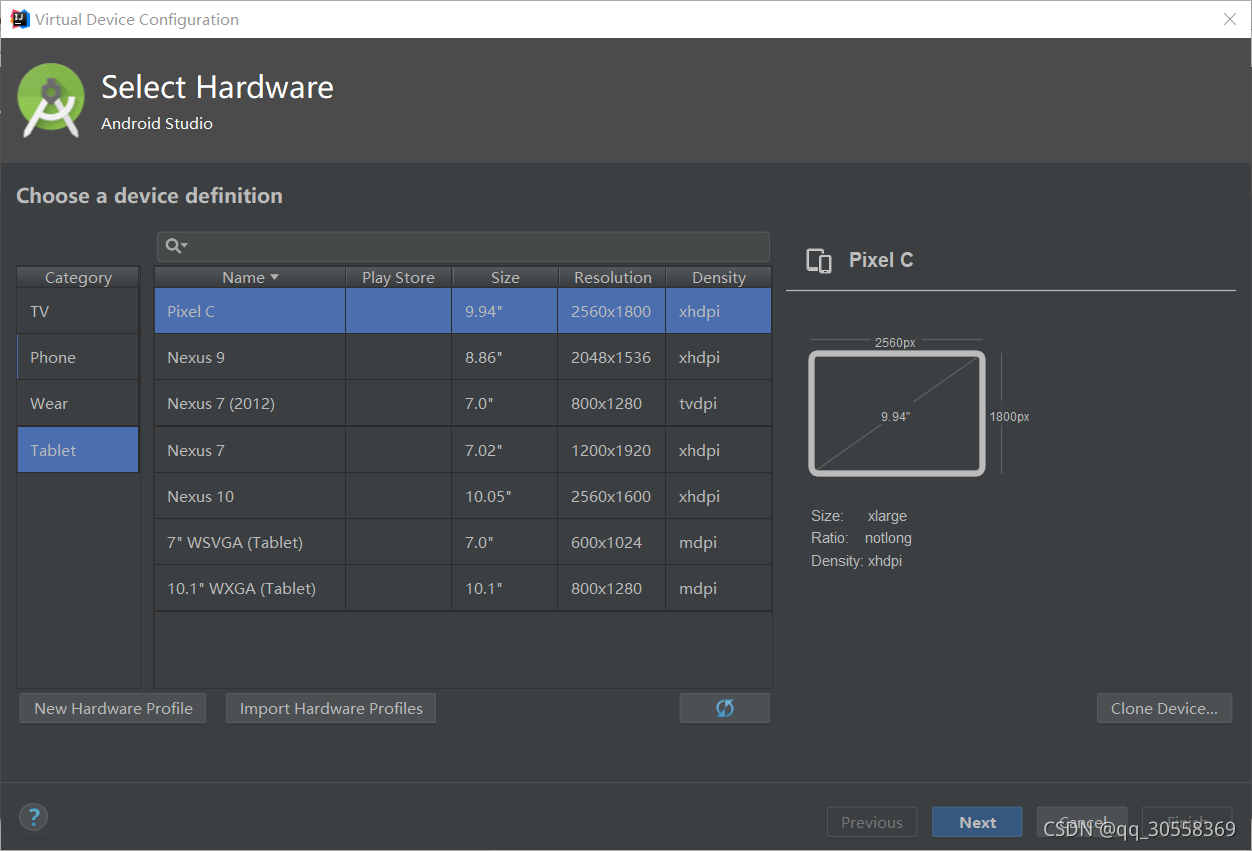Click the Category list header
This screenshot has height=851, width=1252.
[78, 277]
